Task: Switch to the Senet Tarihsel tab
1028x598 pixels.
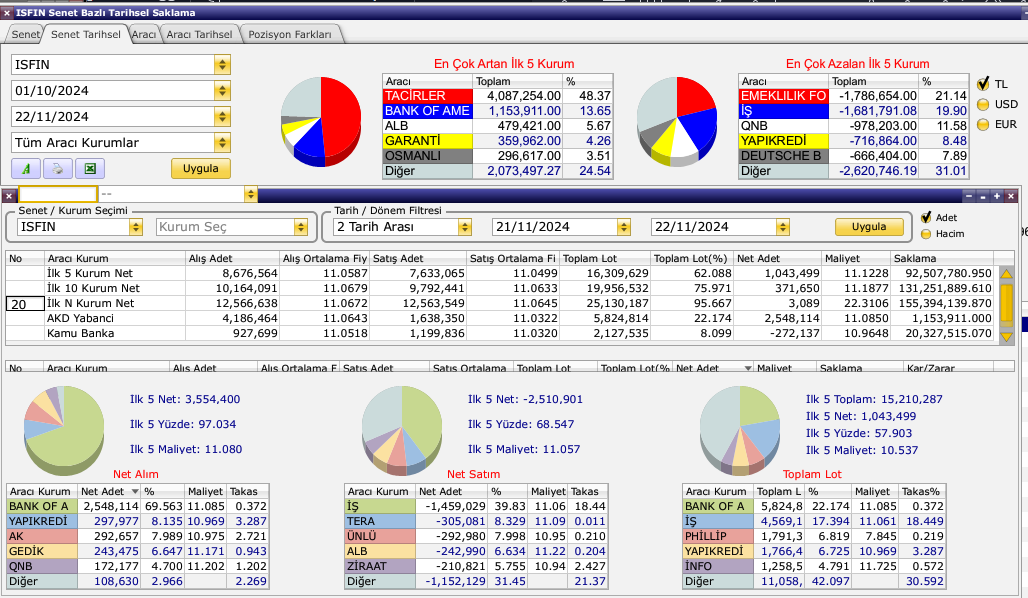Action: [x=86, y=34]
